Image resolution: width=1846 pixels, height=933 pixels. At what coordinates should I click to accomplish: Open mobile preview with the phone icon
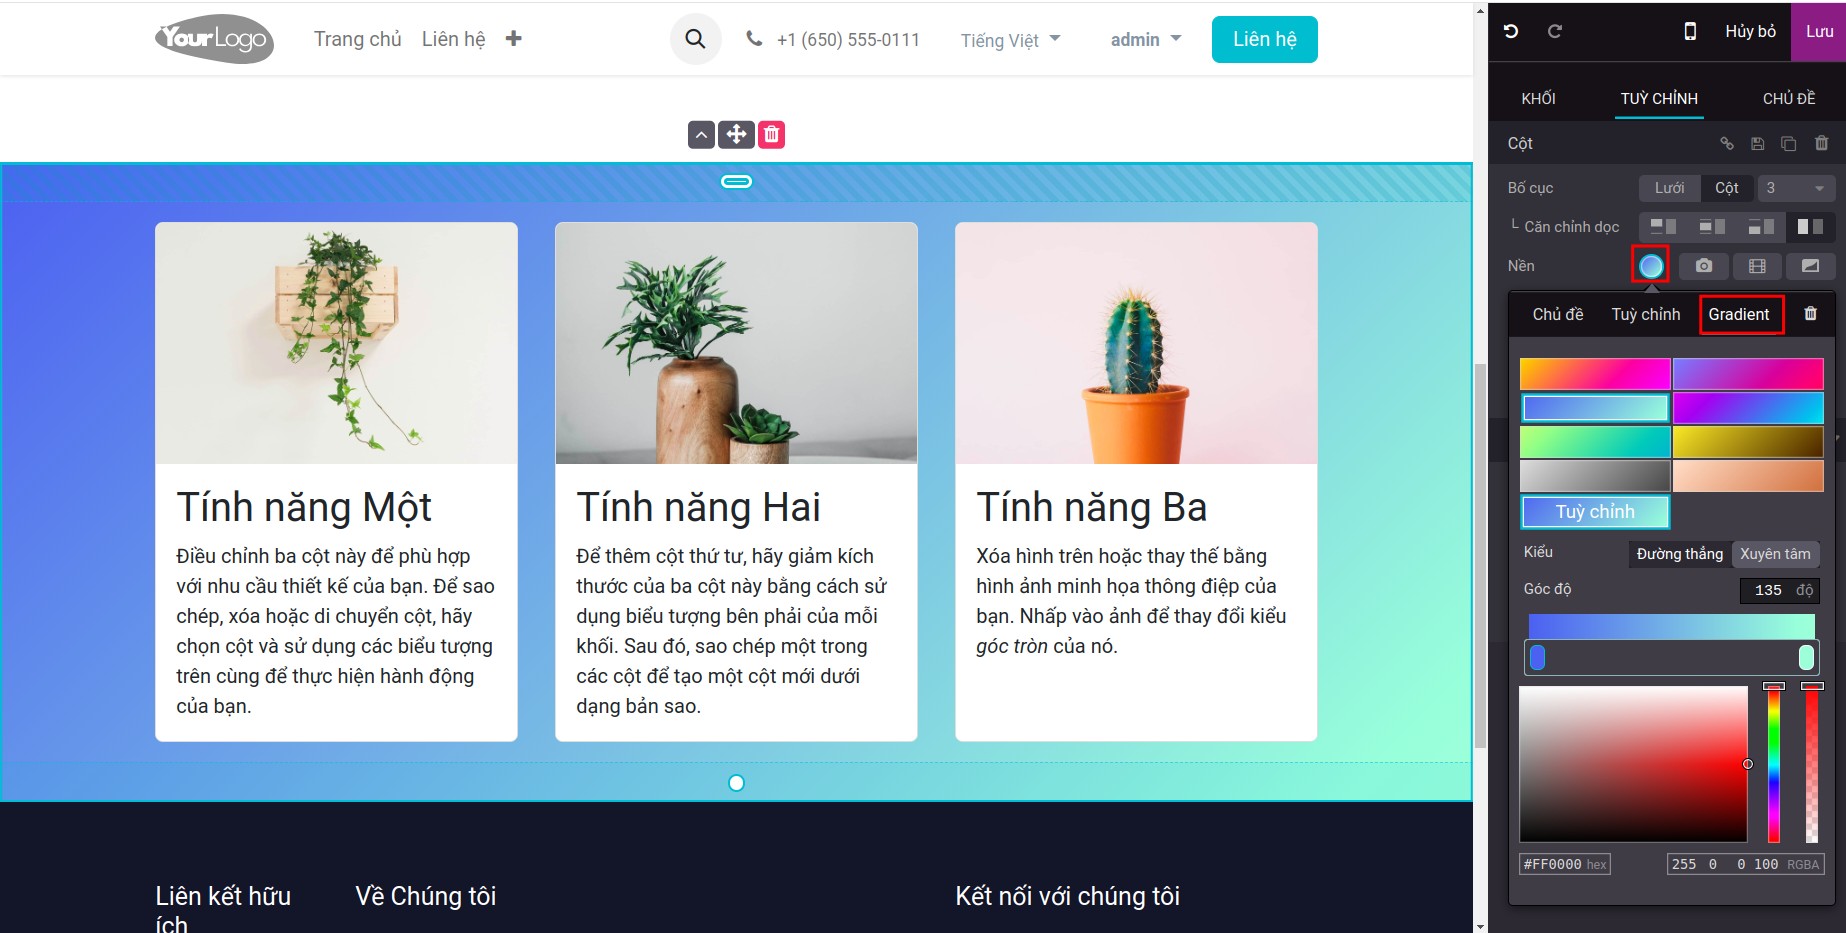(x=1690, y=31)
